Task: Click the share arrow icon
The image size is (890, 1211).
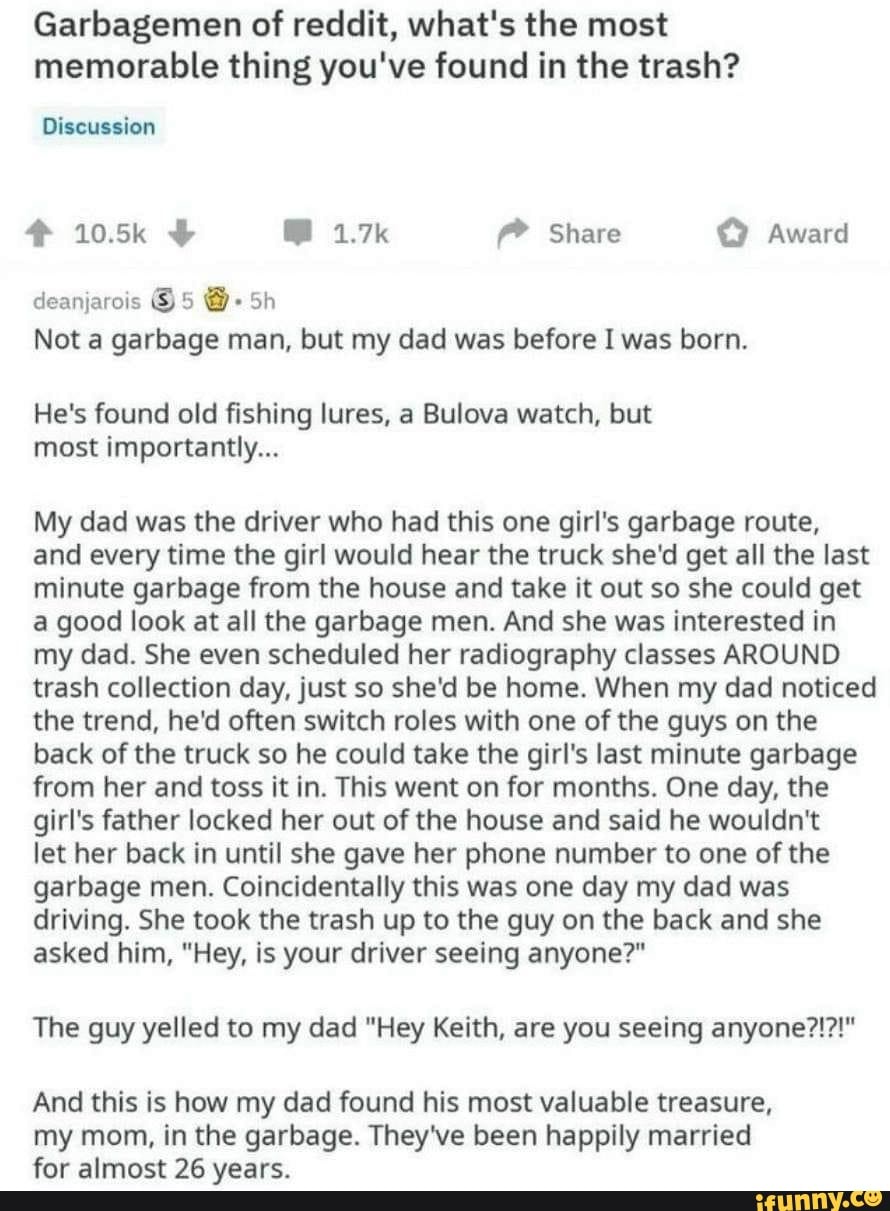Action: tap(513, 231)
